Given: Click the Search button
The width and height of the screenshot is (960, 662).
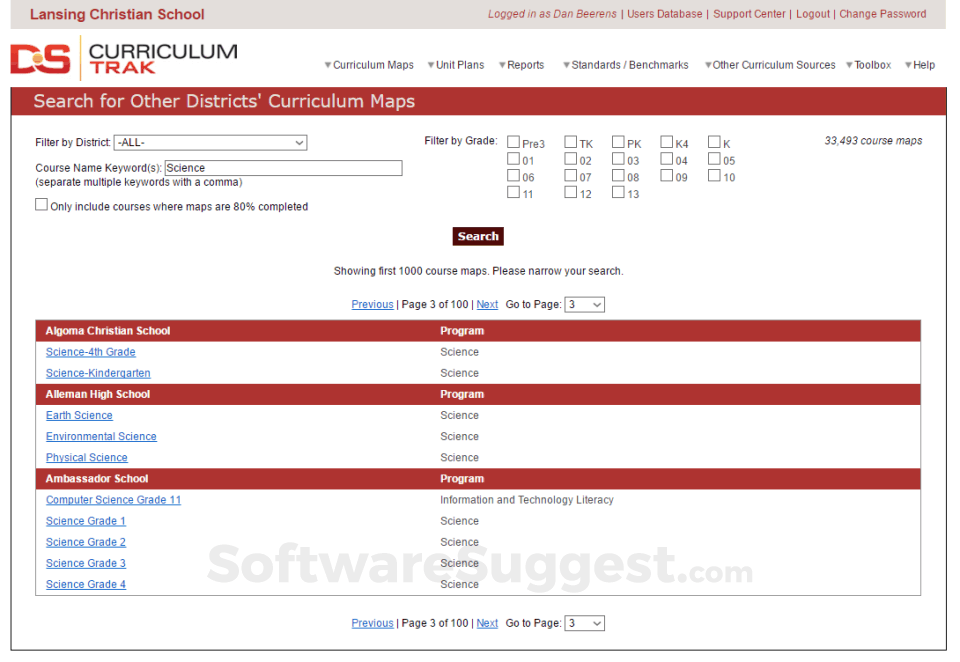Looking at the screenshot, I should 477,236.
